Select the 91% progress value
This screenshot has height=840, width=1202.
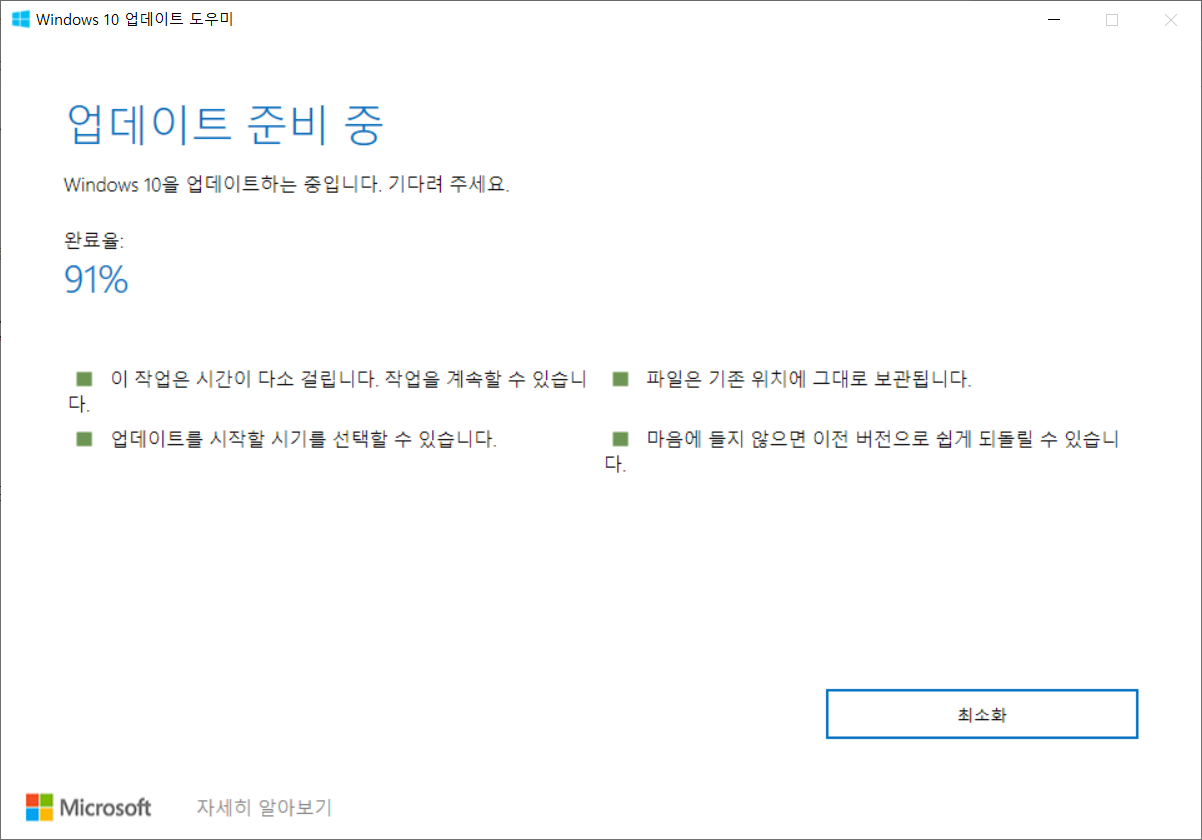click(x=96, y=280)
